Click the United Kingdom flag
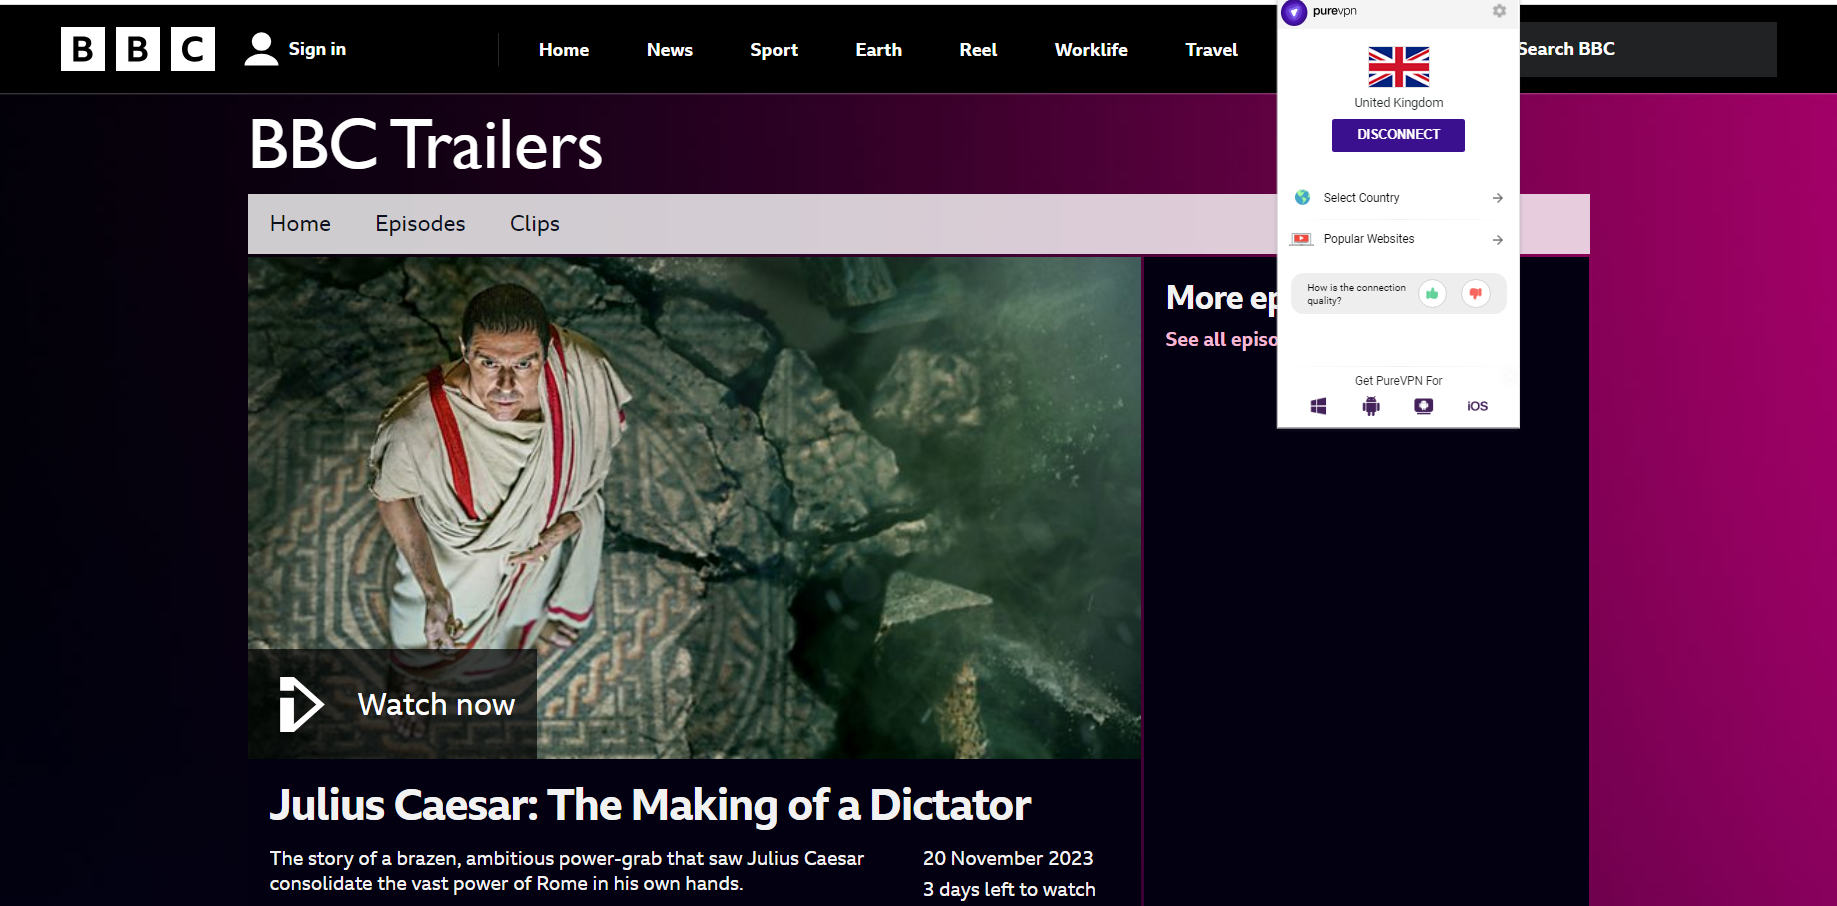Viewport: 1837px width, 906px height. tap(1397, 66)
